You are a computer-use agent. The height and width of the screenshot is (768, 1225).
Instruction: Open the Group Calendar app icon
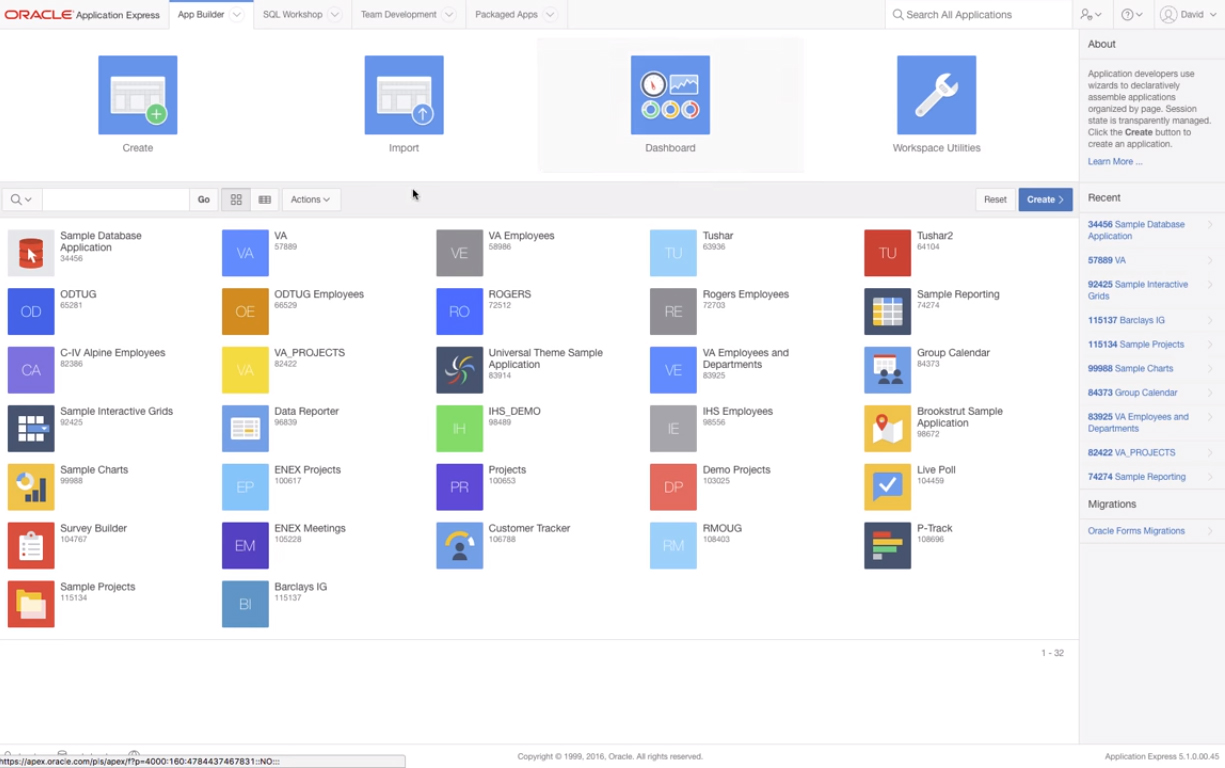(x=887, y=370)
